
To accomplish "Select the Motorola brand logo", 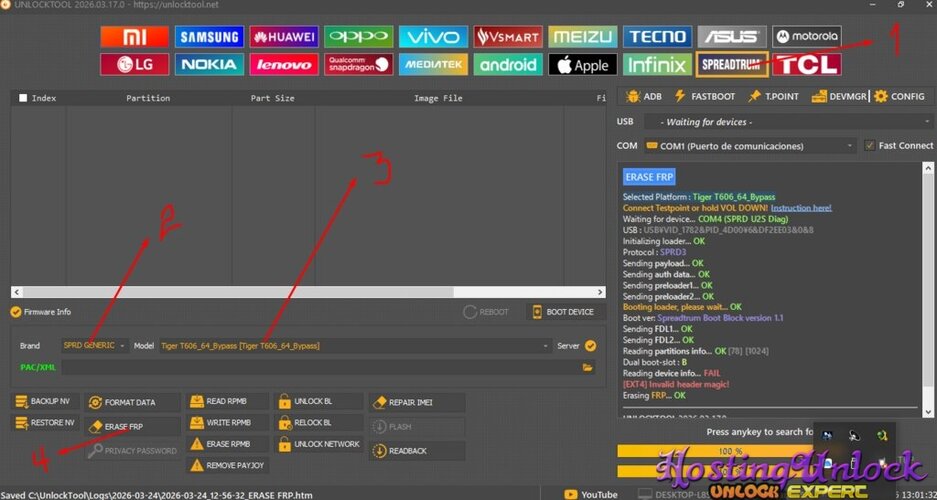I will tap(807, 36).
